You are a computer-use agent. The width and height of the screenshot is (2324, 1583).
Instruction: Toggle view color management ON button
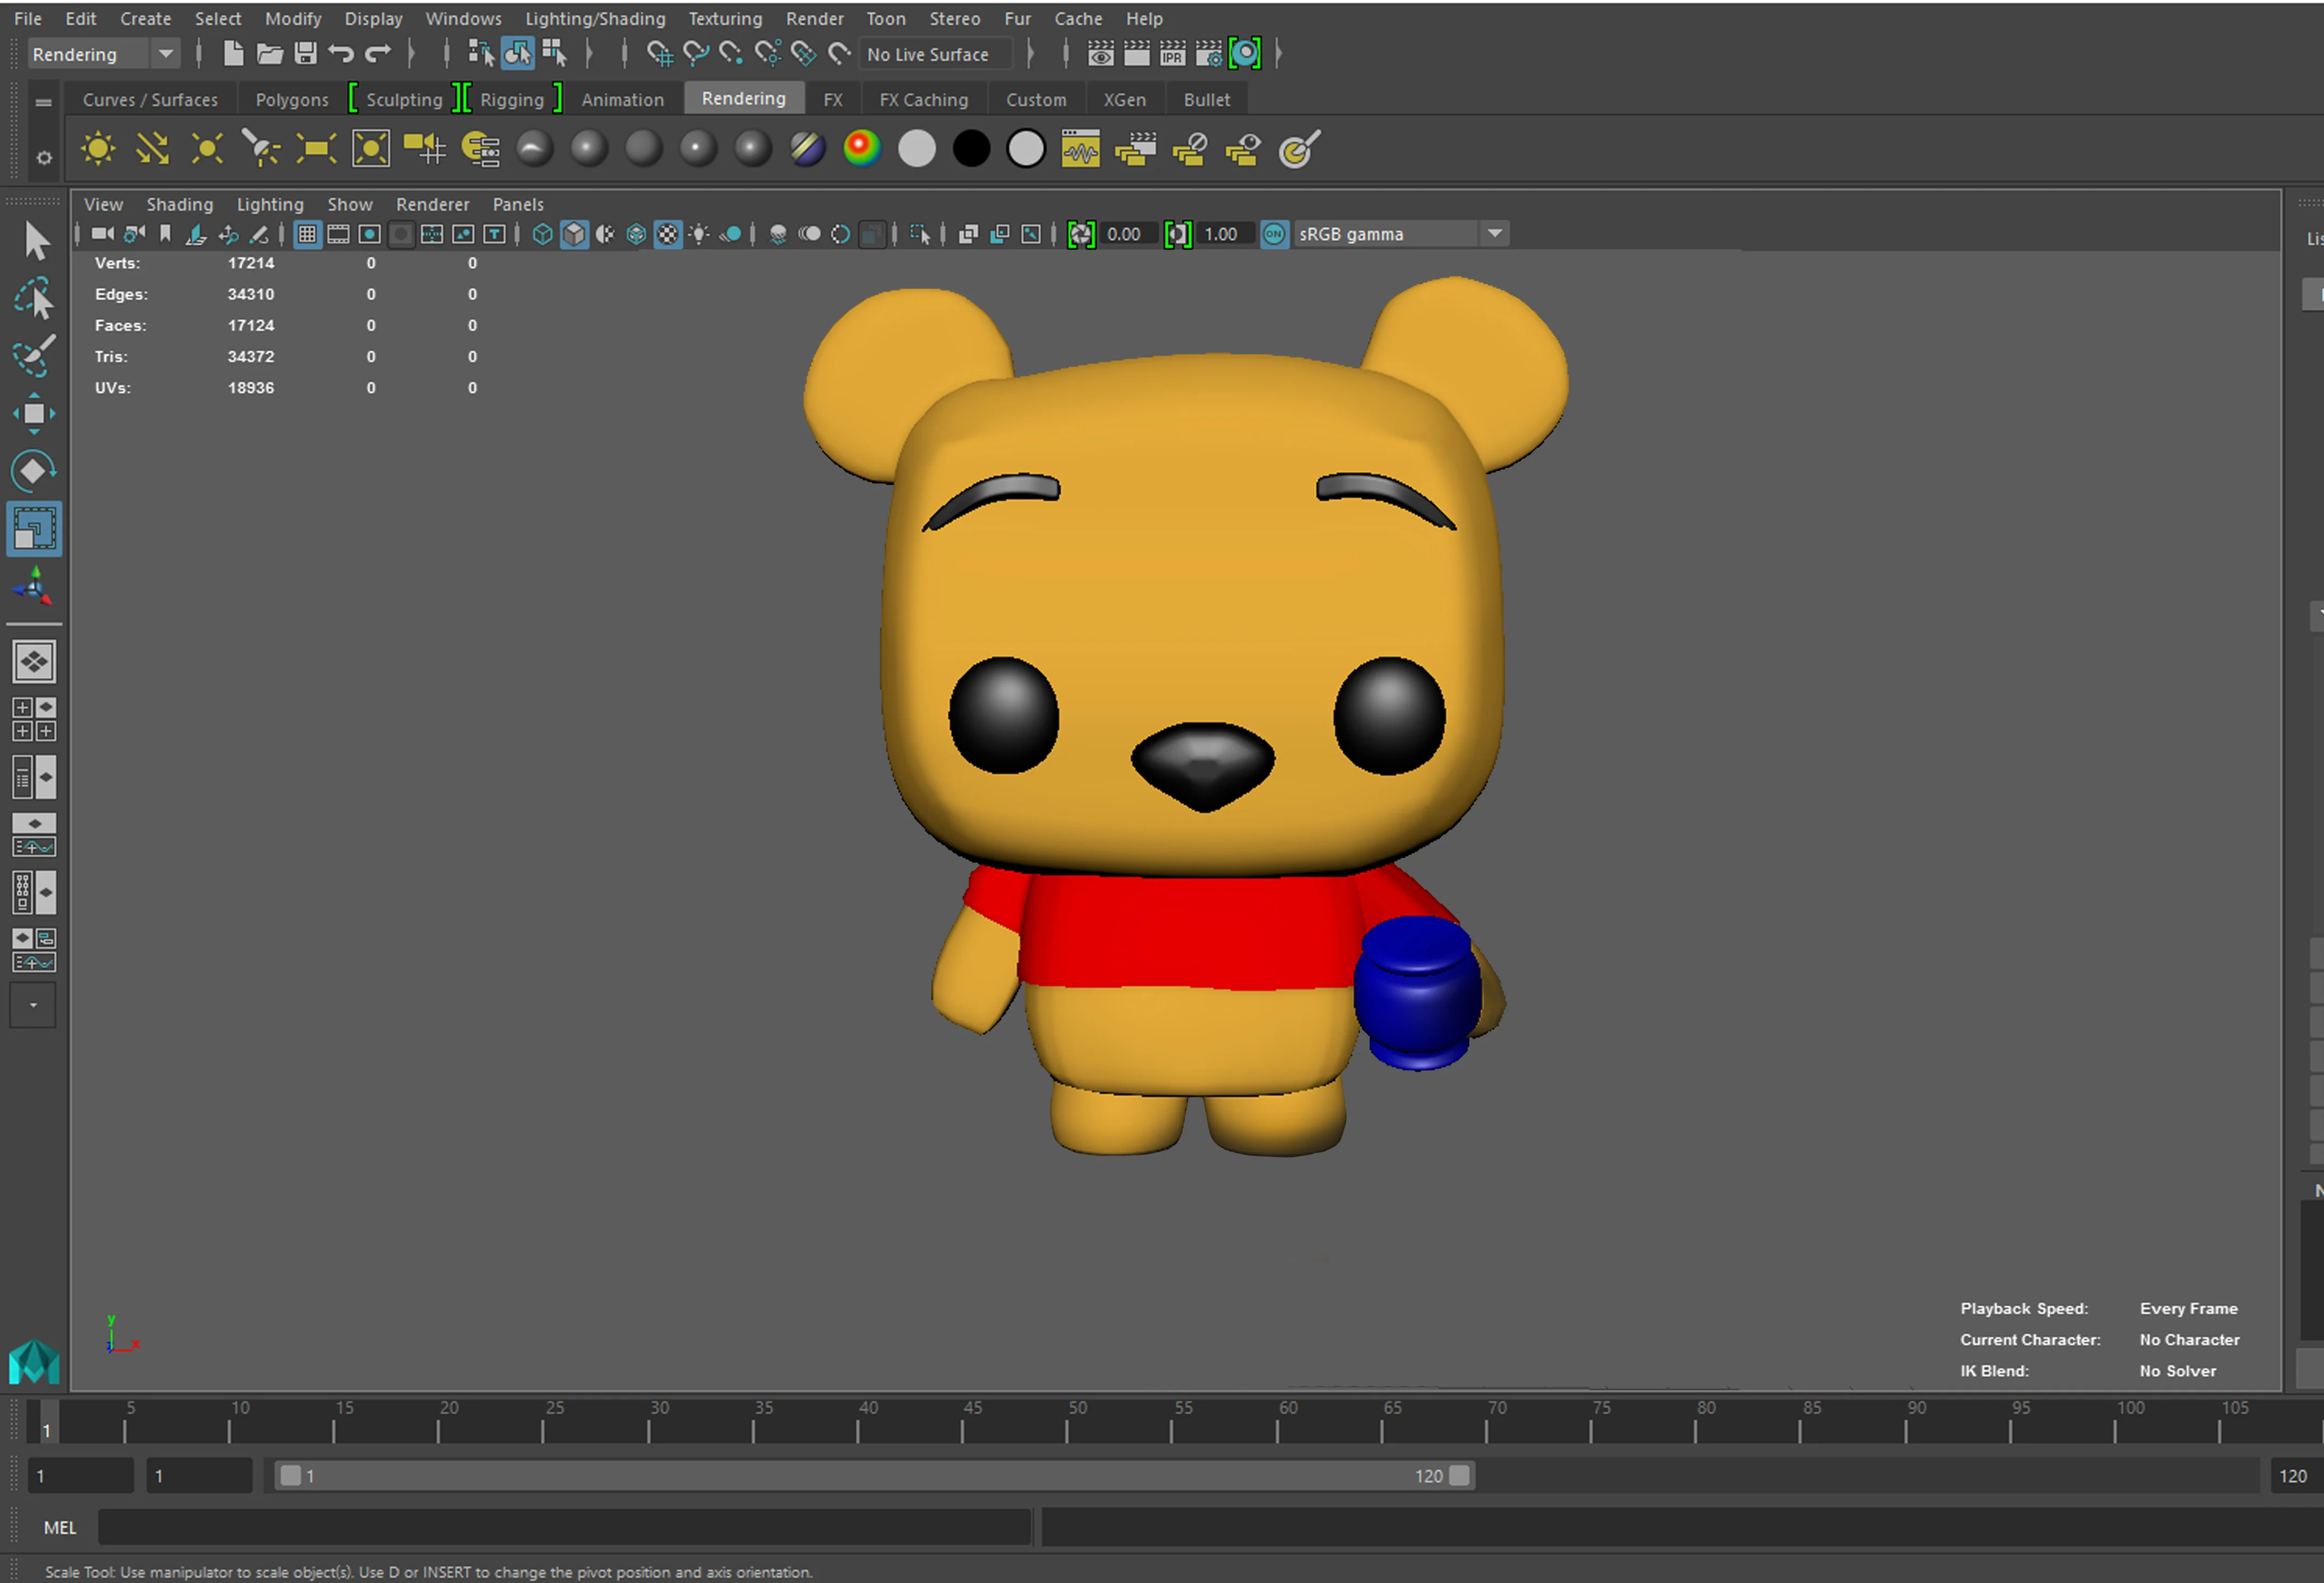tap(1274, 234)
